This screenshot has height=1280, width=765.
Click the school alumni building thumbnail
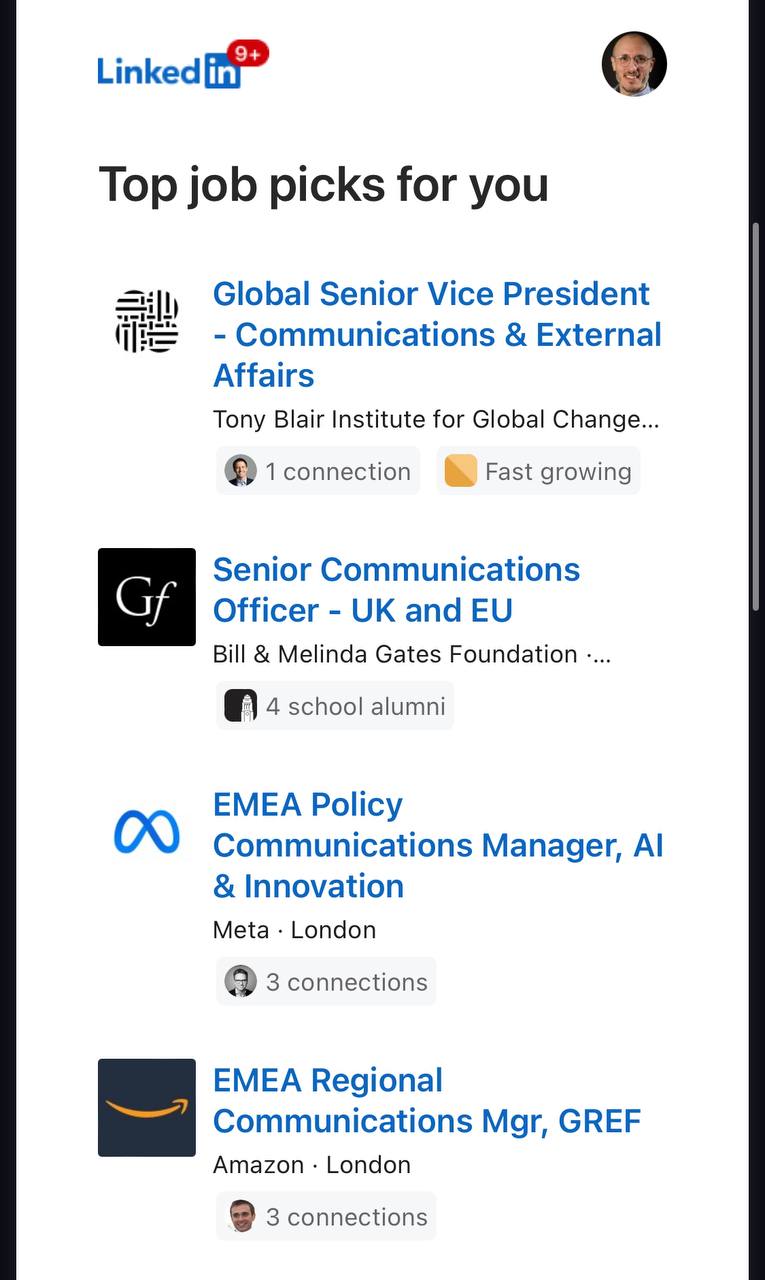pyautogui.click(x=241, y=706)
